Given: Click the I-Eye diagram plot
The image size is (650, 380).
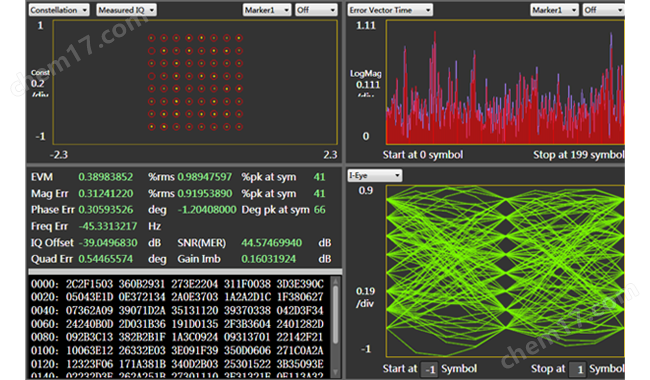Looking at the screenshot, I should click(x=505, y=271).
